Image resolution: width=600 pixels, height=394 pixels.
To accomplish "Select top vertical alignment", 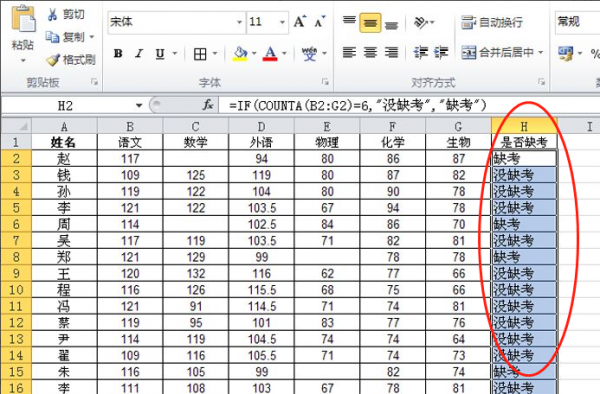I will tap(349, 20).
